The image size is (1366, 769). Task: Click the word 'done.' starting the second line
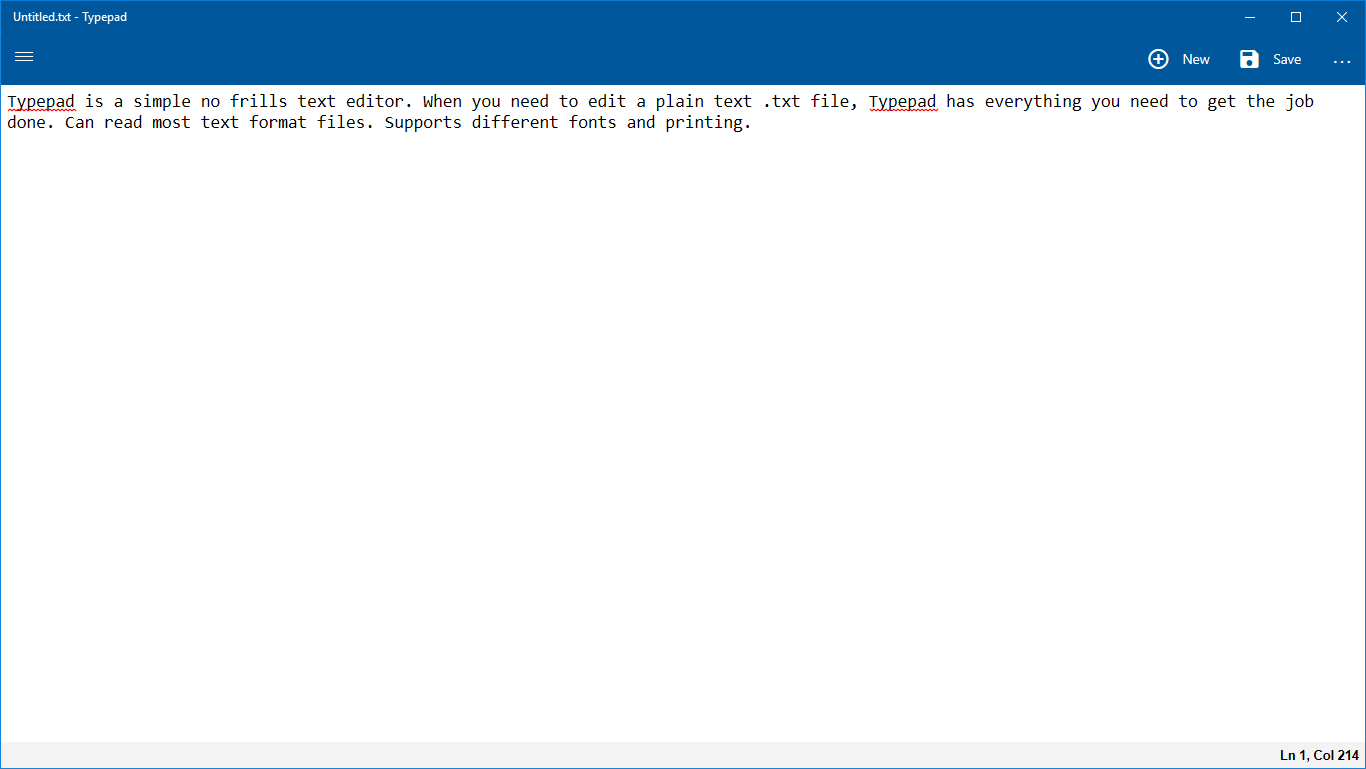31,123
